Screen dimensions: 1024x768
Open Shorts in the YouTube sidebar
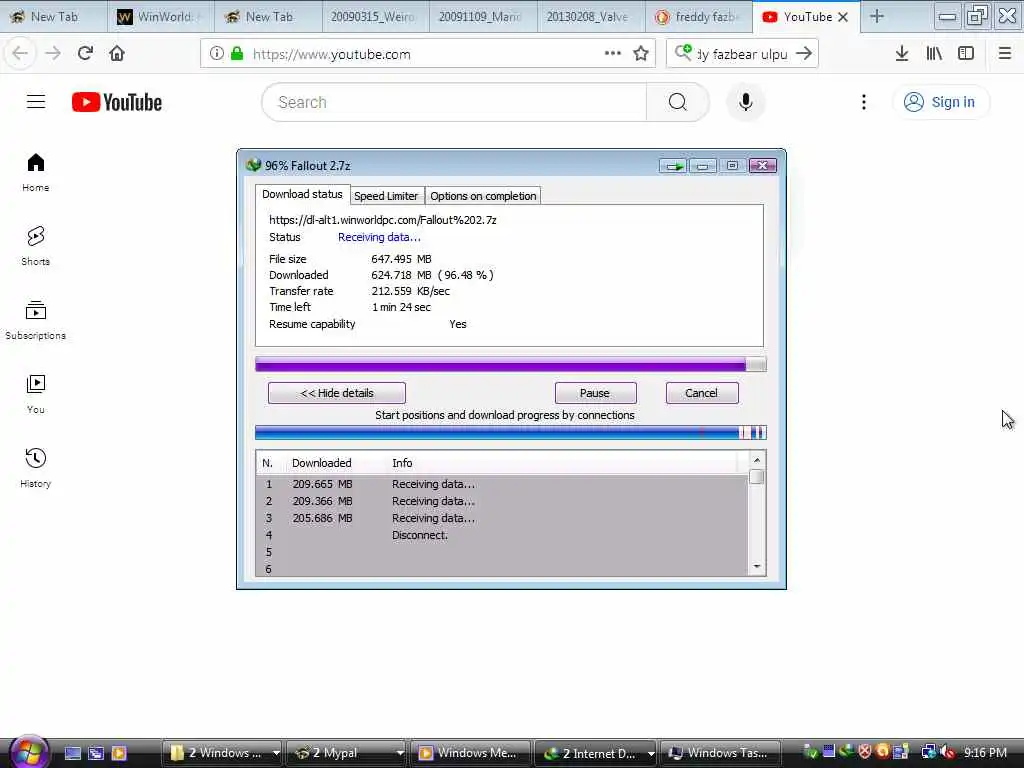coord(36,246)
